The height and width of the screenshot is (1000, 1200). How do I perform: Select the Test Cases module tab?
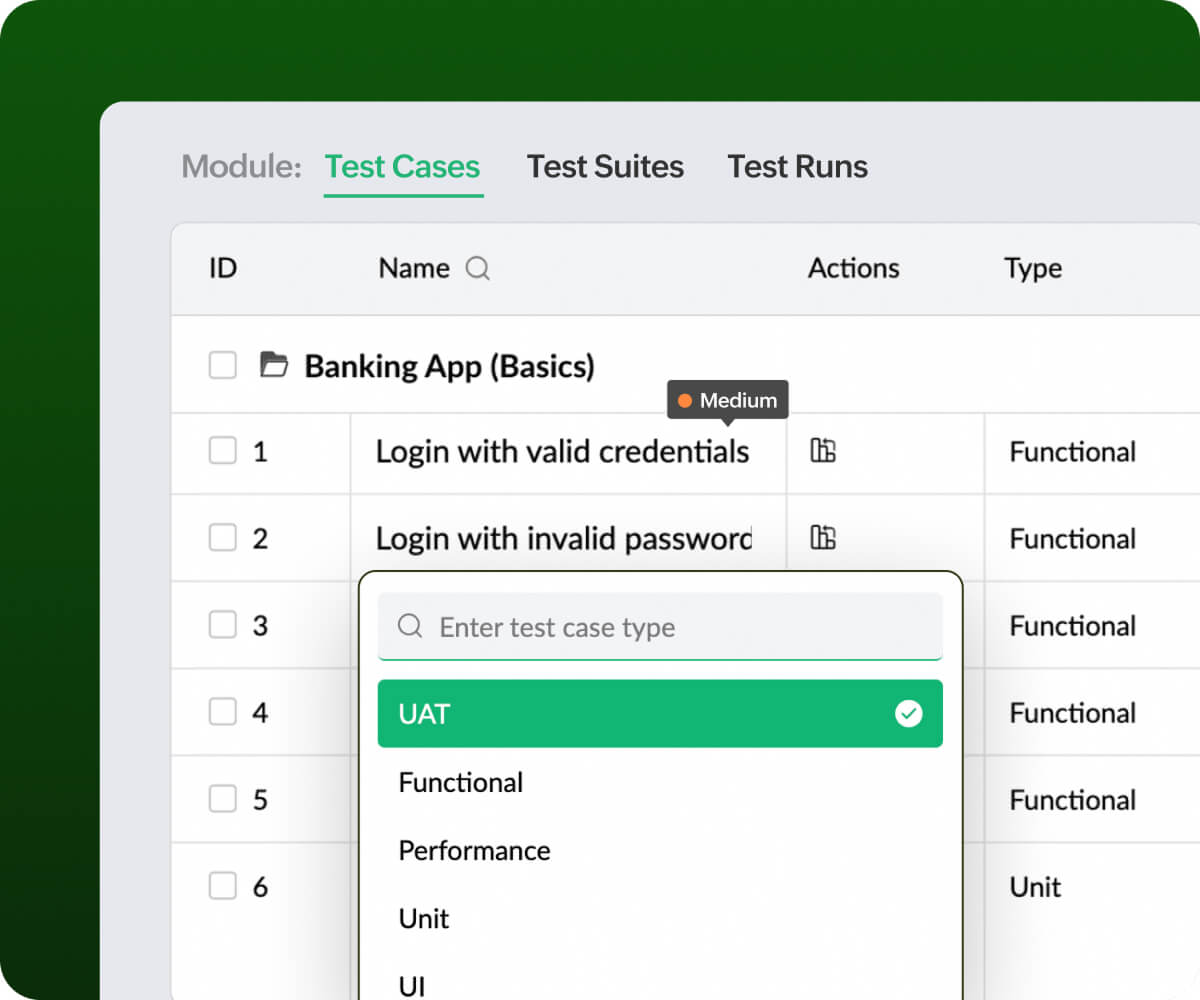[x=403, y=166]
